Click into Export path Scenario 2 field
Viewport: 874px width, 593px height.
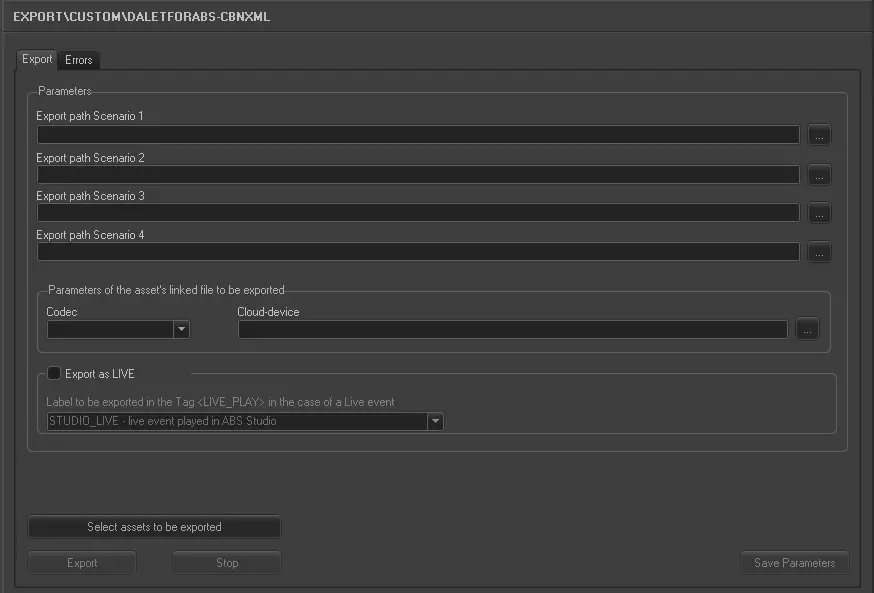418,175
